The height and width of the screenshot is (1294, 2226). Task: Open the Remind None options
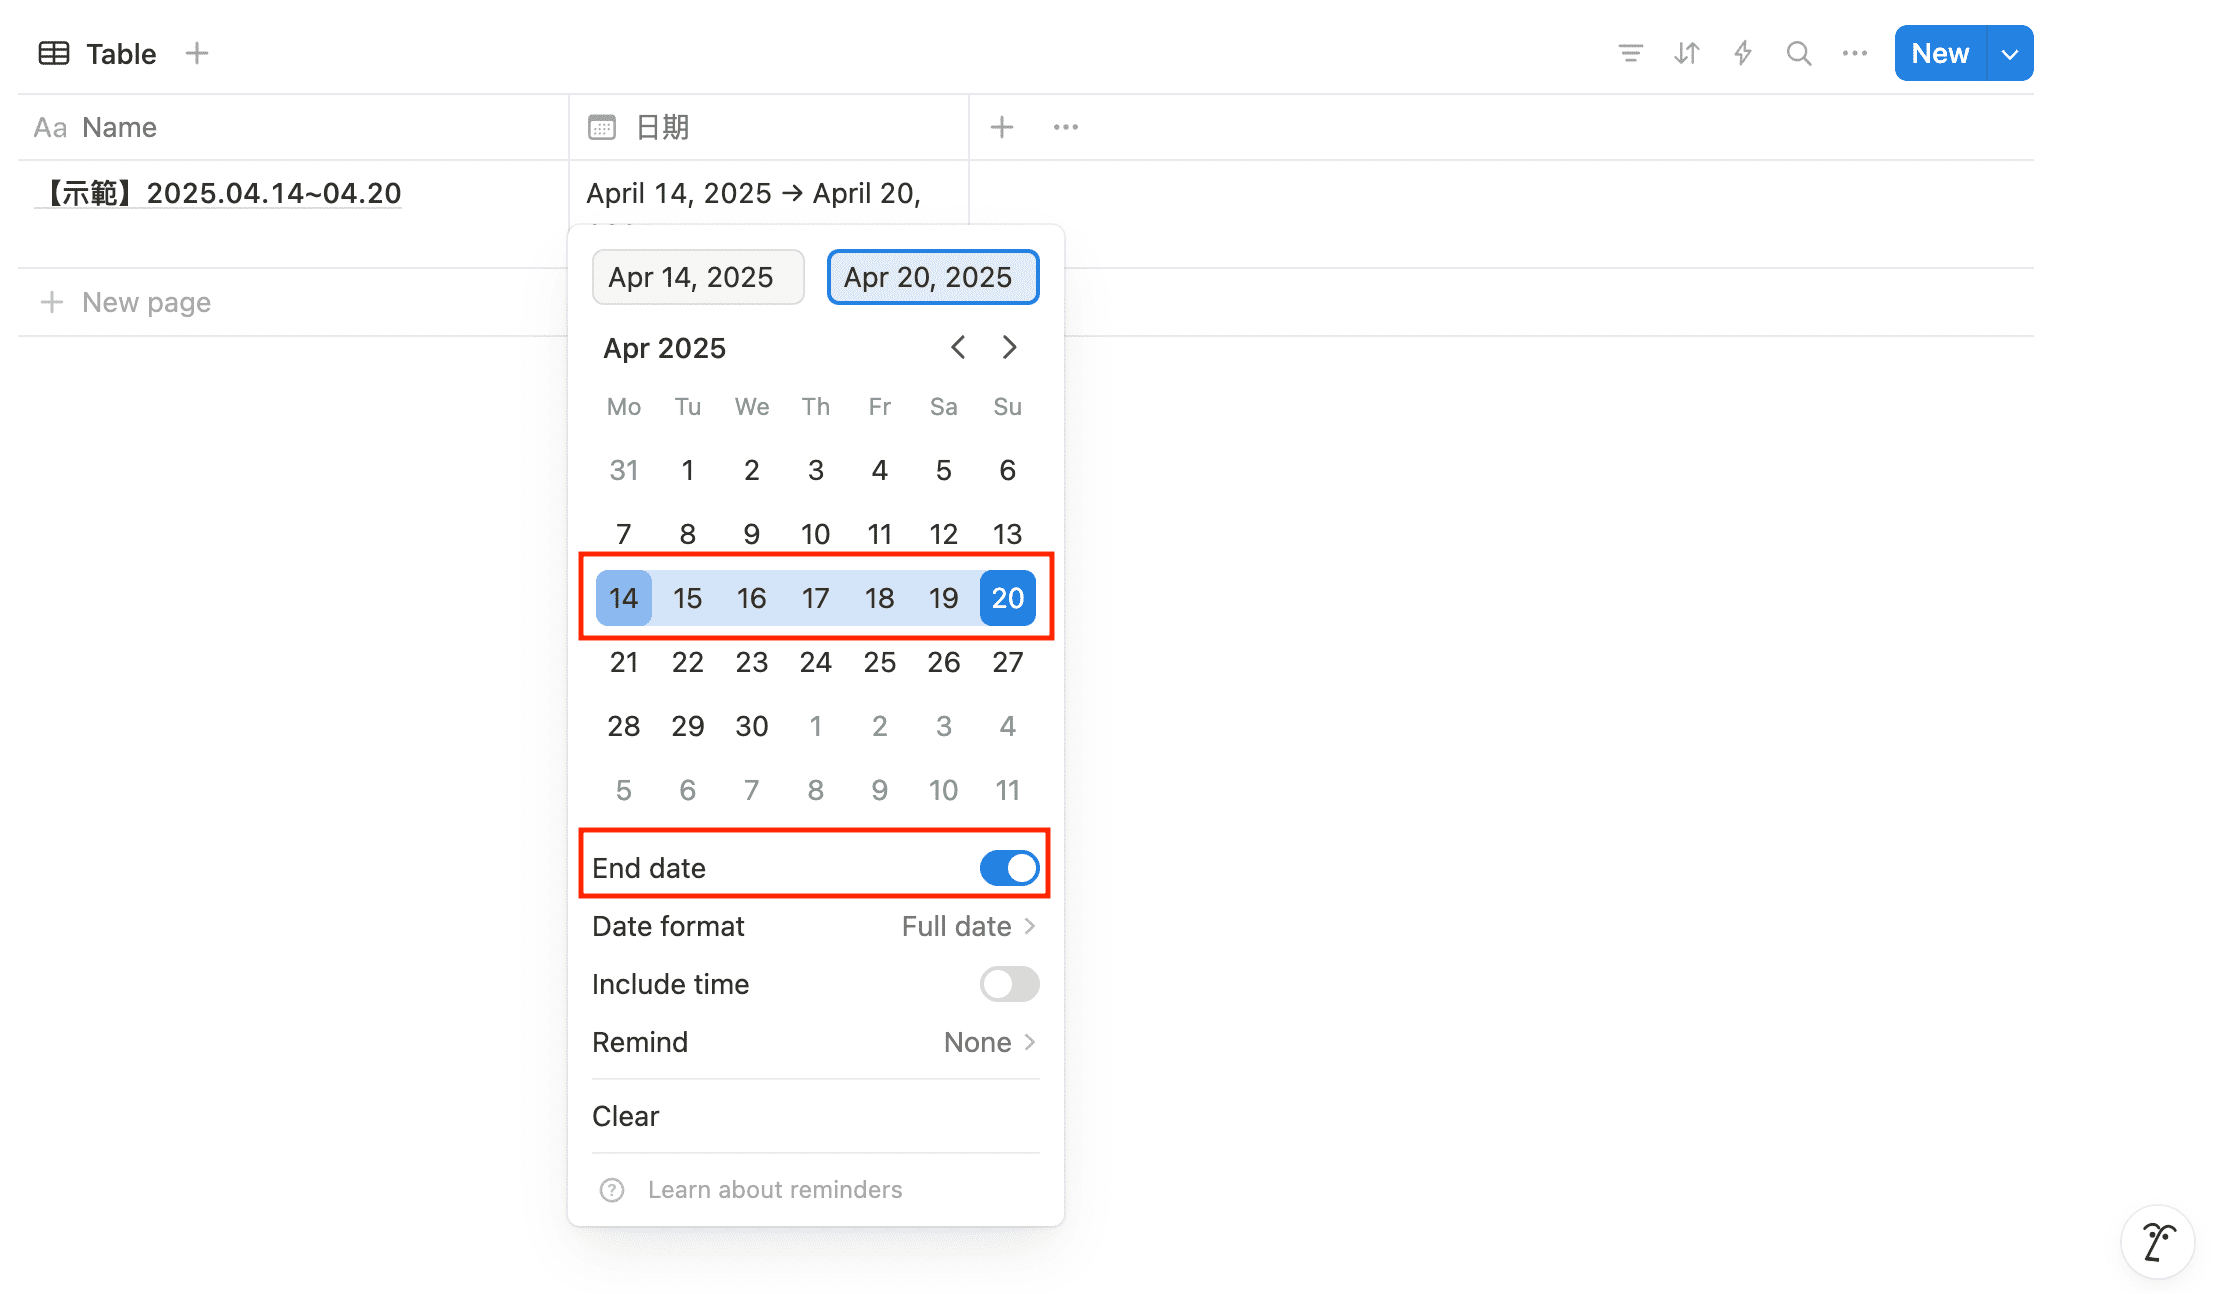tap(988, 1042)
